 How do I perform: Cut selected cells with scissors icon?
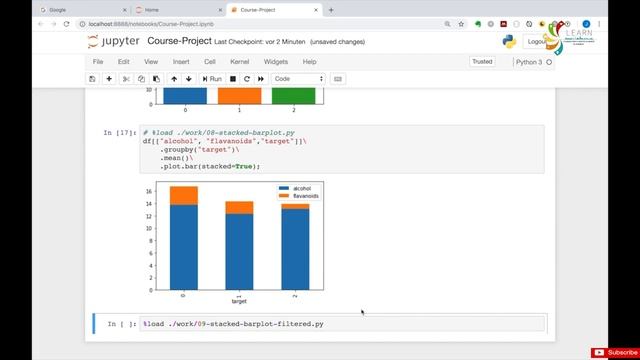click(126, 79)
